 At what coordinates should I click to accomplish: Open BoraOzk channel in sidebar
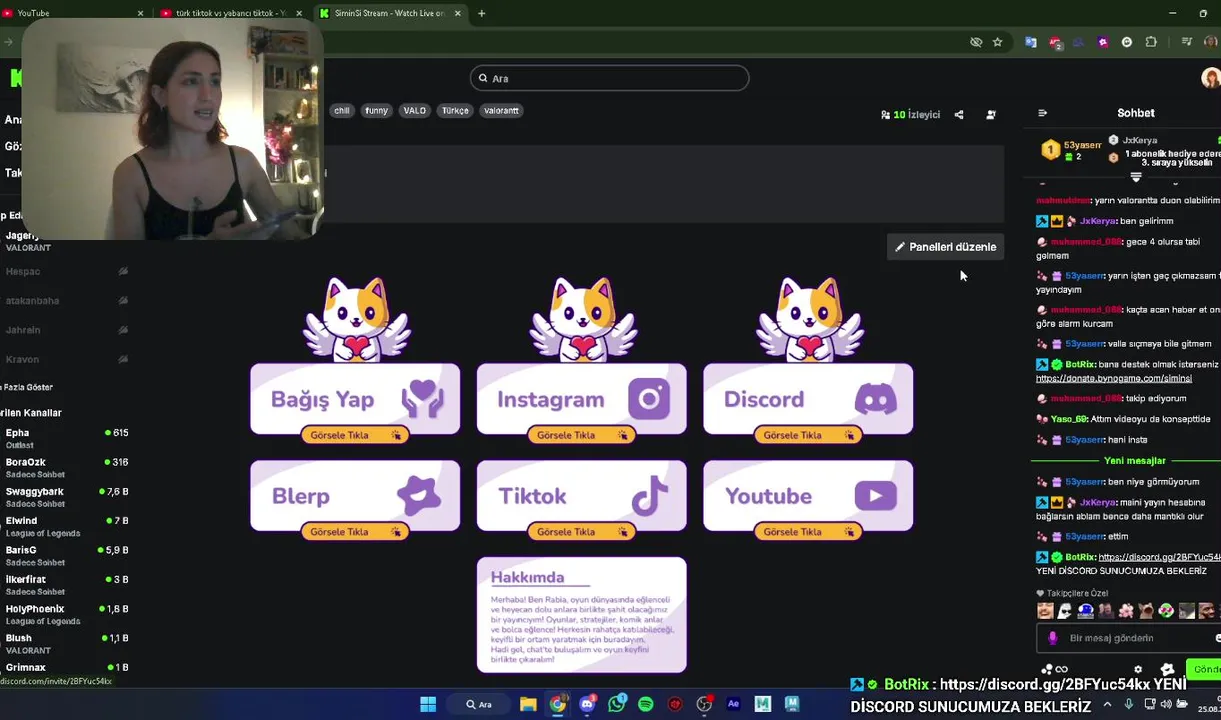tap(65, 468)
